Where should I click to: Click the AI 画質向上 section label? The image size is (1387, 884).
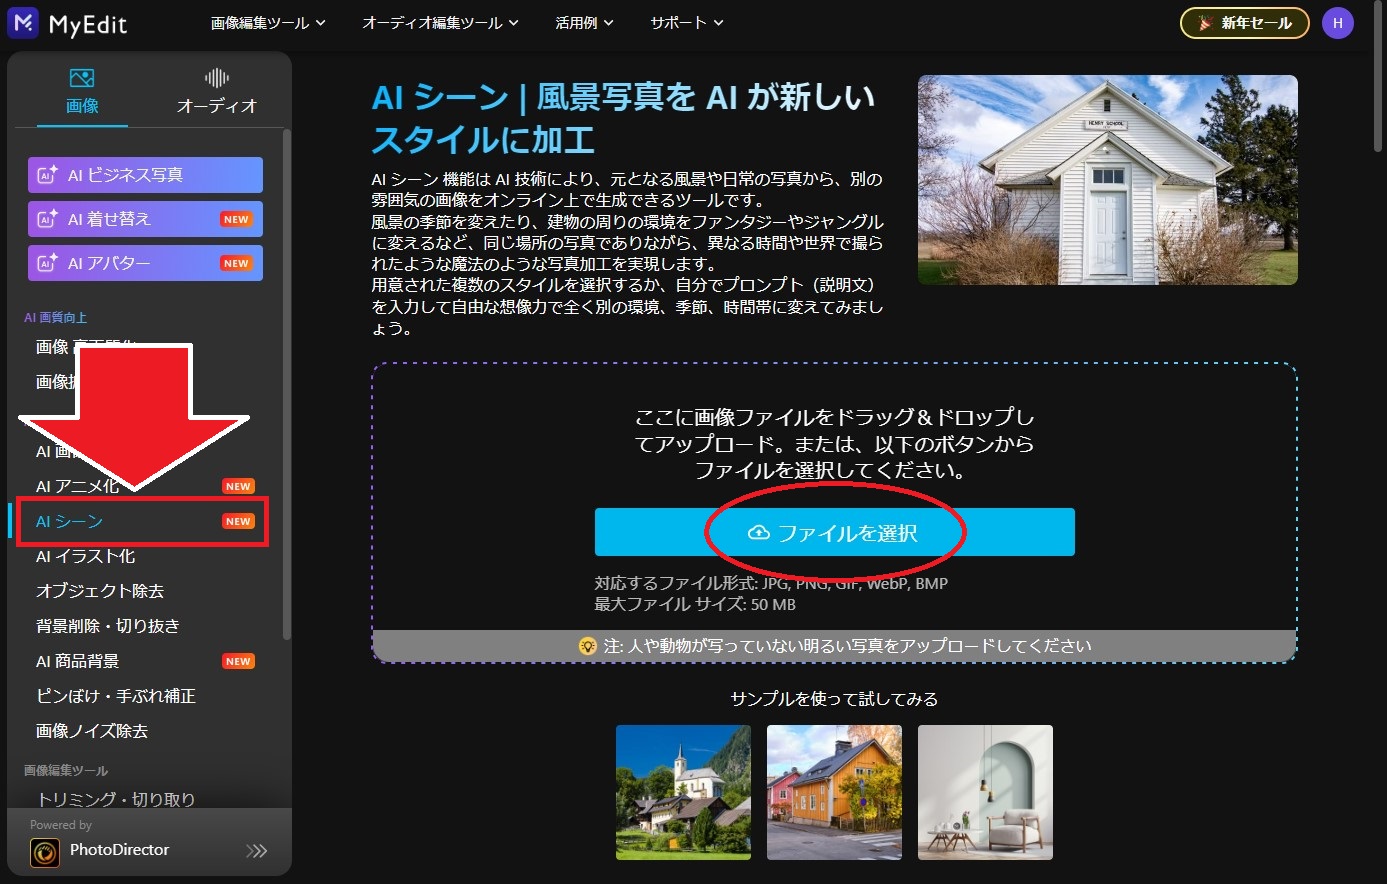(56, 318)
